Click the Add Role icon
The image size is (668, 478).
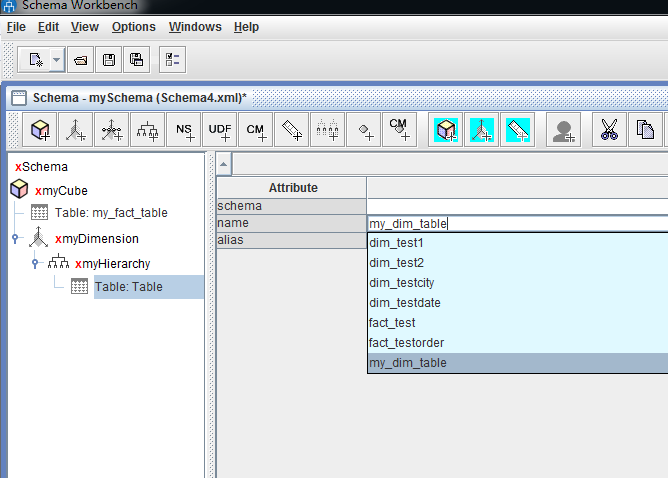565,130
